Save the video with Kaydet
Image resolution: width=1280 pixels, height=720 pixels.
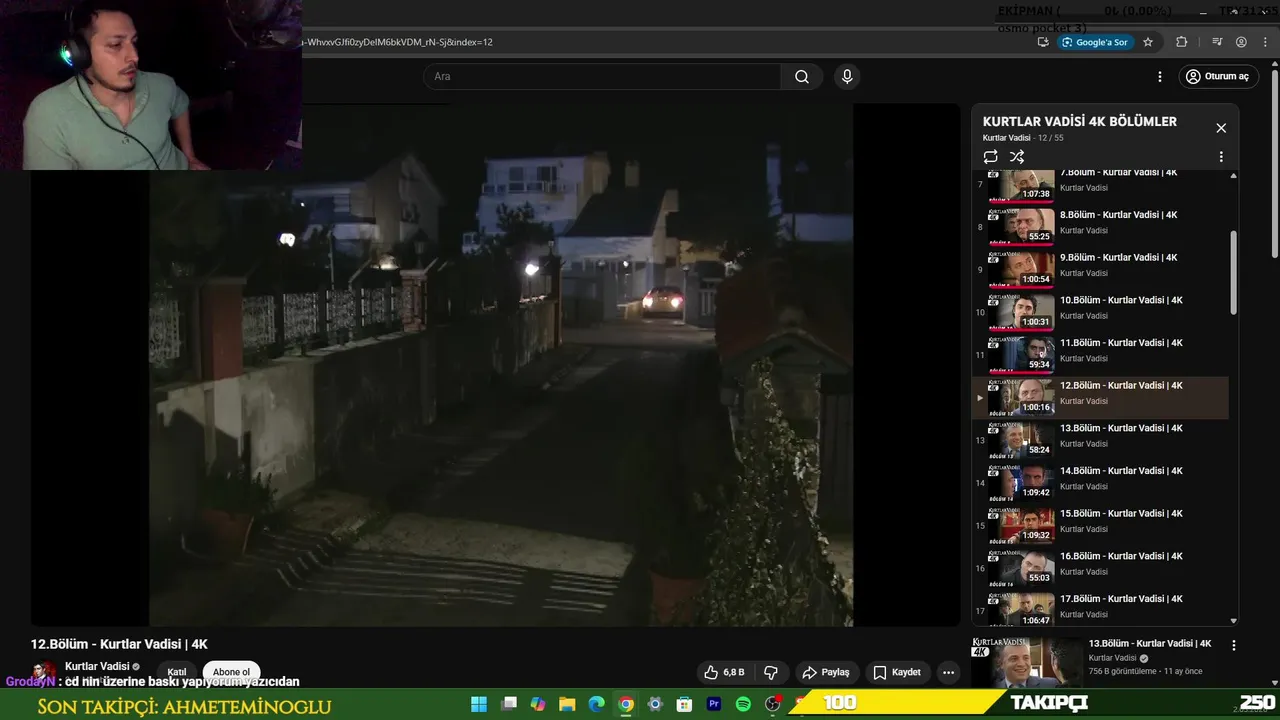point(897,672)
